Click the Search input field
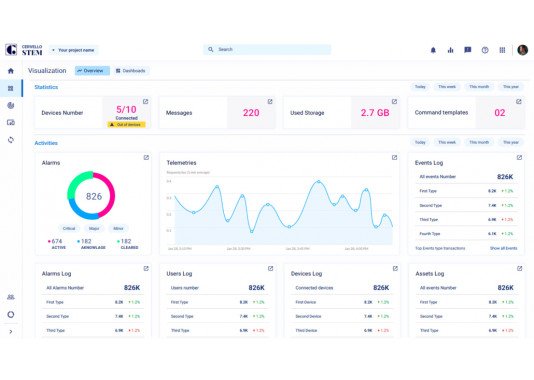Image resolution: width=534 pixels, height=380 pixels. coord(267,49)
